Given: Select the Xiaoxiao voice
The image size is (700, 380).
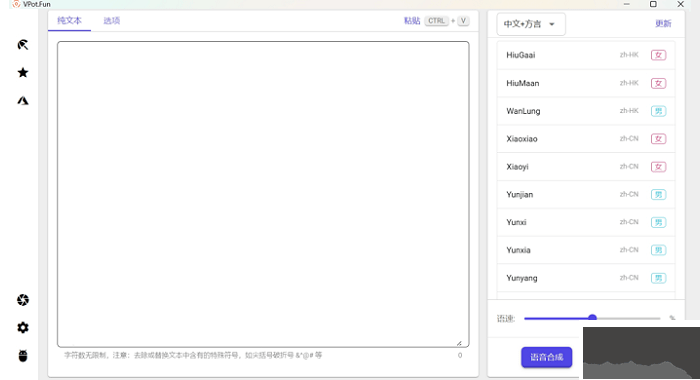Looking at the screenshot, I should (586, 139).
